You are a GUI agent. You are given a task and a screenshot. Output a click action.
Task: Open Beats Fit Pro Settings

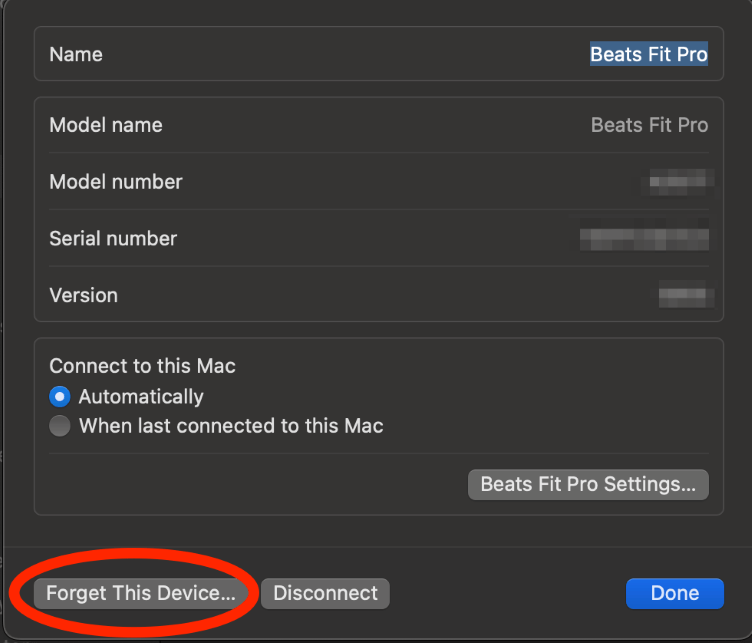coord(588,484)
